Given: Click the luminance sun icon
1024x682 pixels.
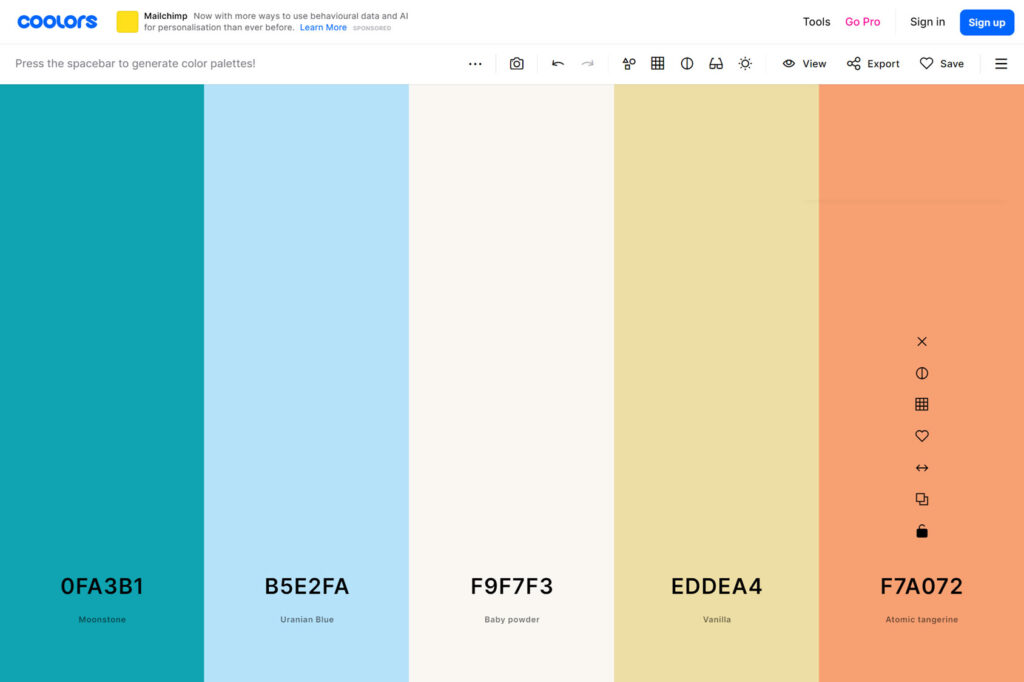Looking at the screenshot, I should point(745,63).
